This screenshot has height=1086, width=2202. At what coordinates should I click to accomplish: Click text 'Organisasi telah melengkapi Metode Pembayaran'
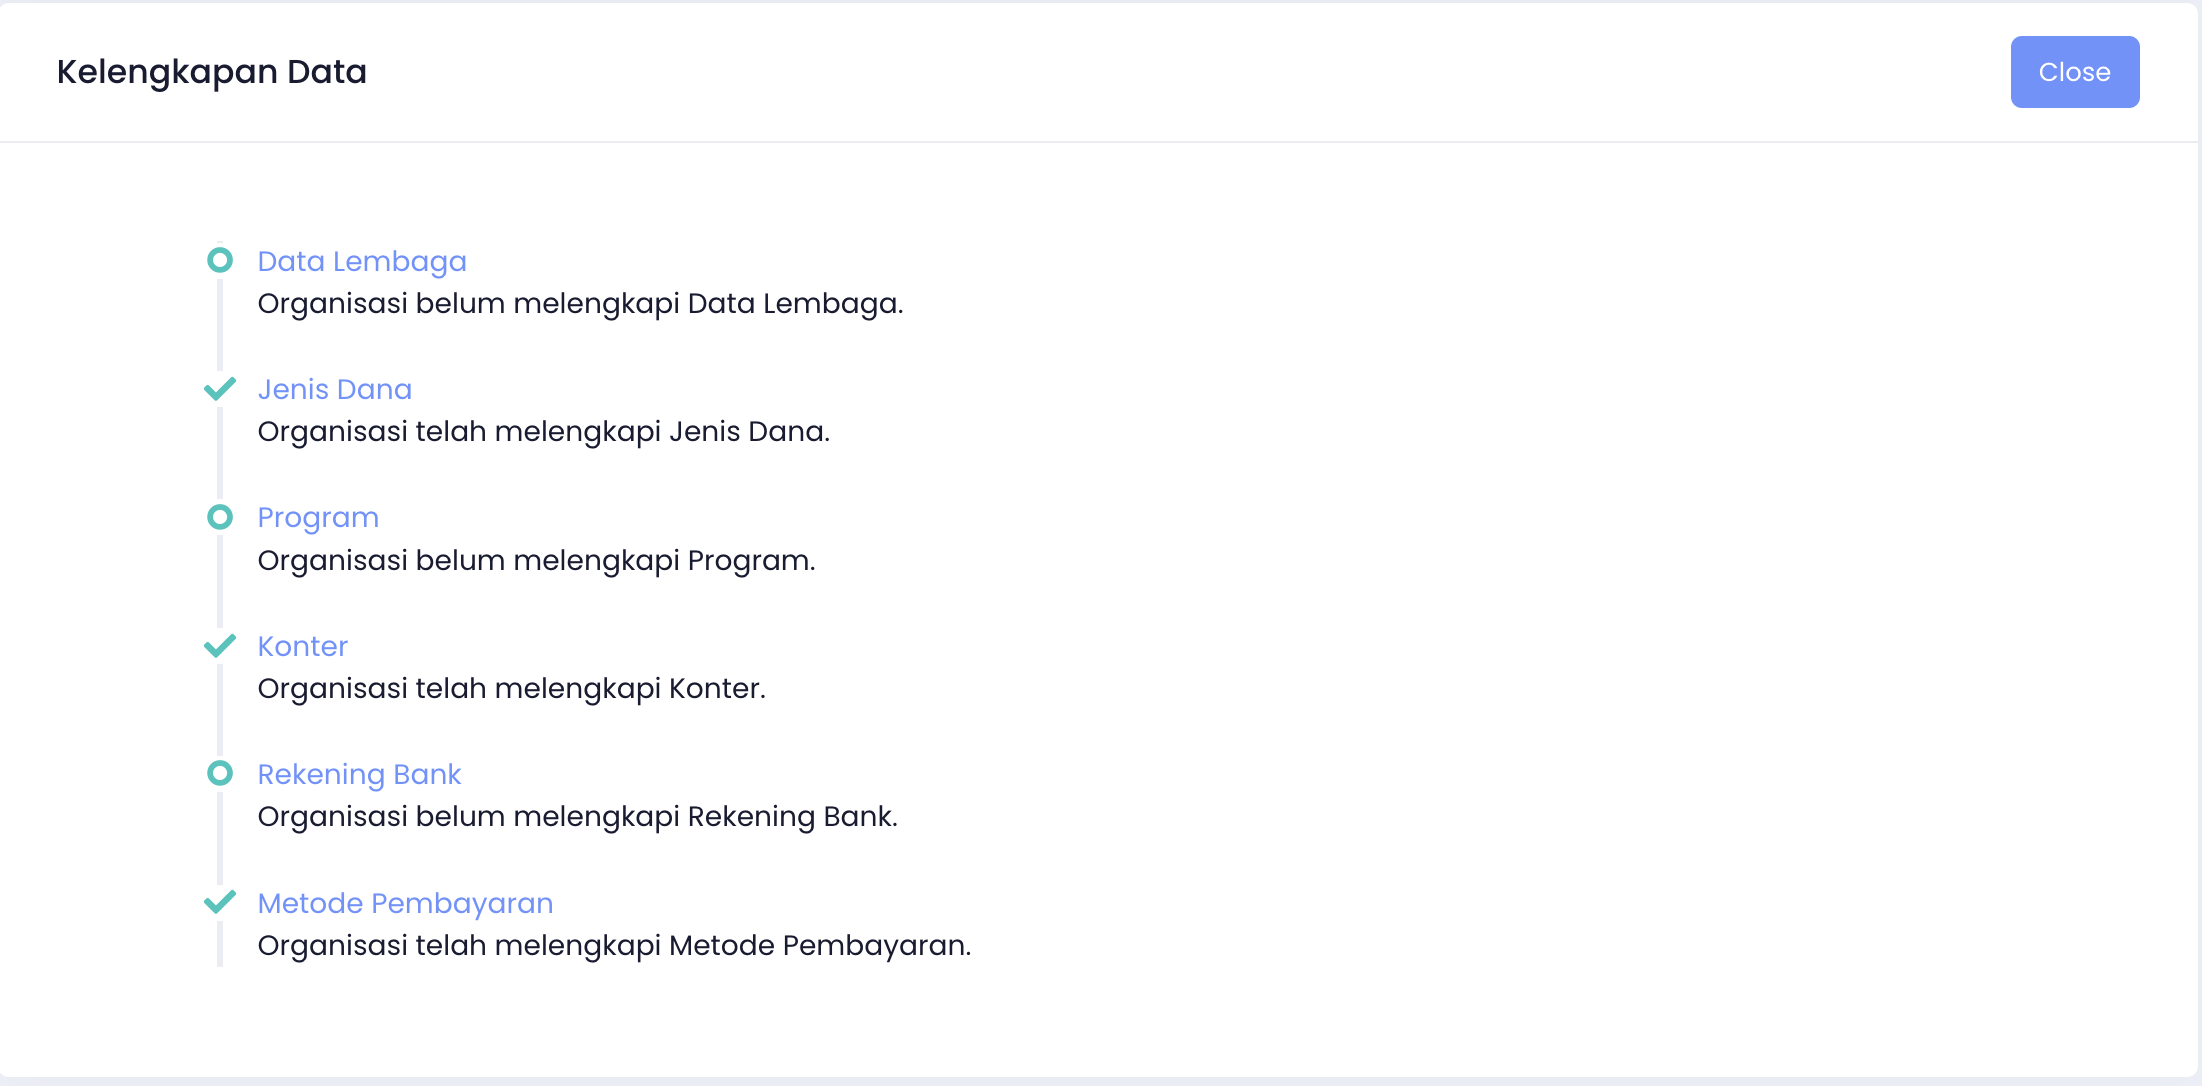point(614,945)
